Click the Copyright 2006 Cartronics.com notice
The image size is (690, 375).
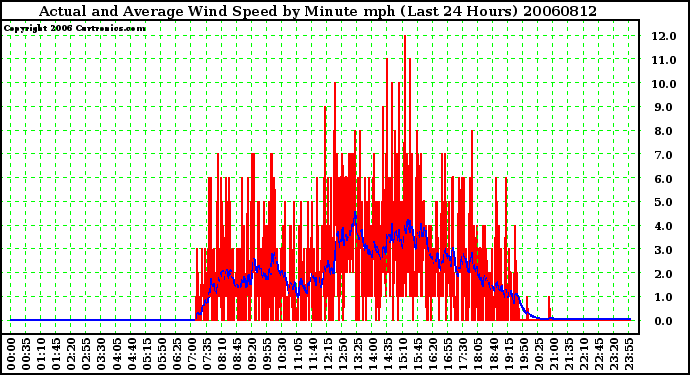(75, 28)
